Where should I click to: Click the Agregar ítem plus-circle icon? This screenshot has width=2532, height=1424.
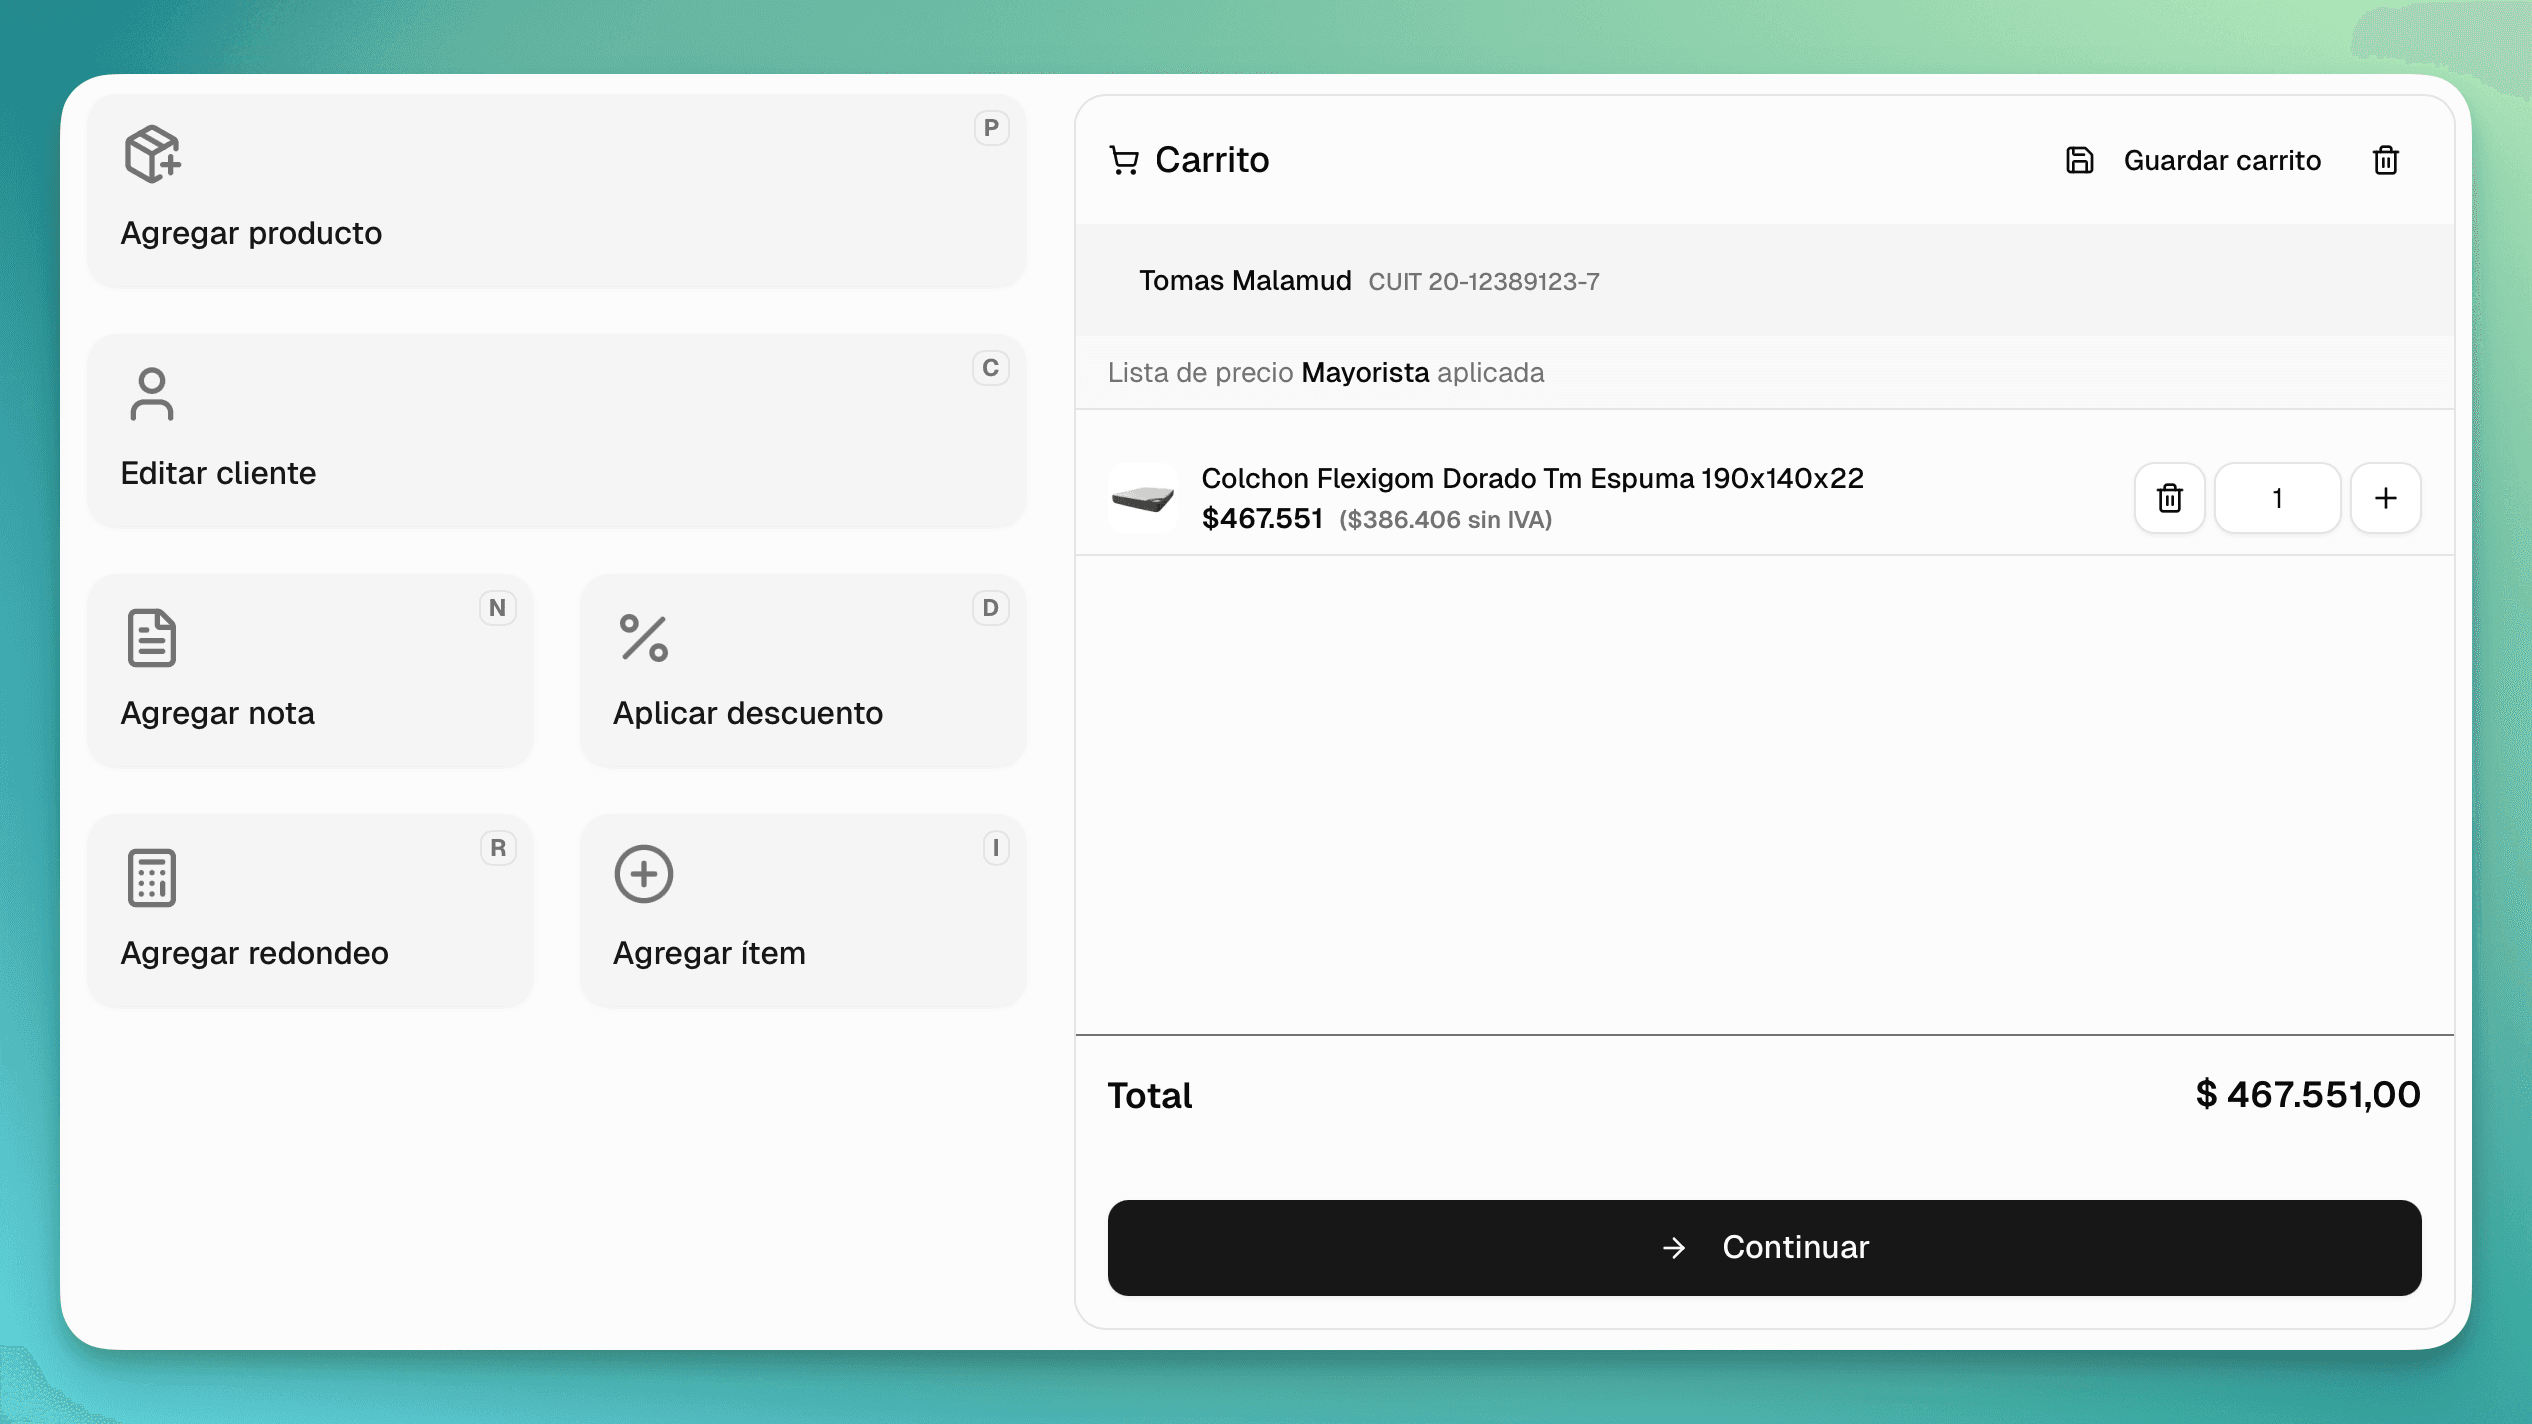pos(643,874)
